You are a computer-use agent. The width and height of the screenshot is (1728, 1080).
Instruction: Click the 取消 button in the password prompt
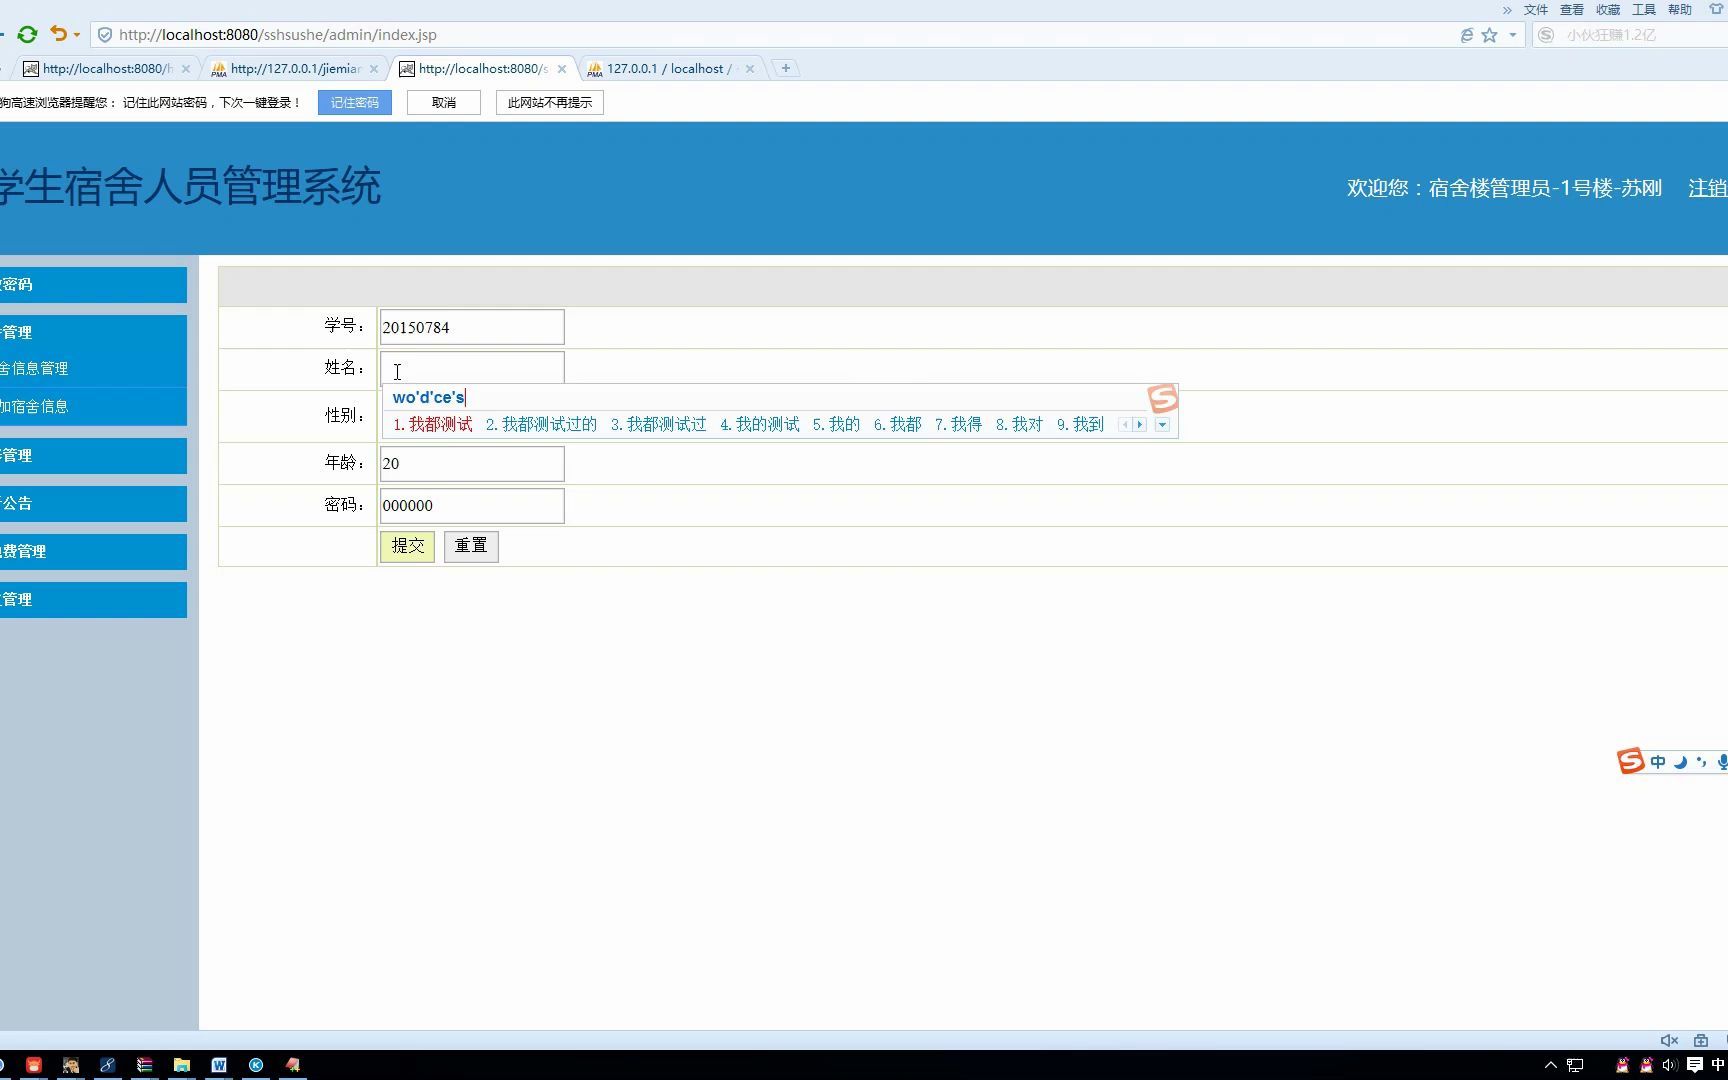[444, 103]
